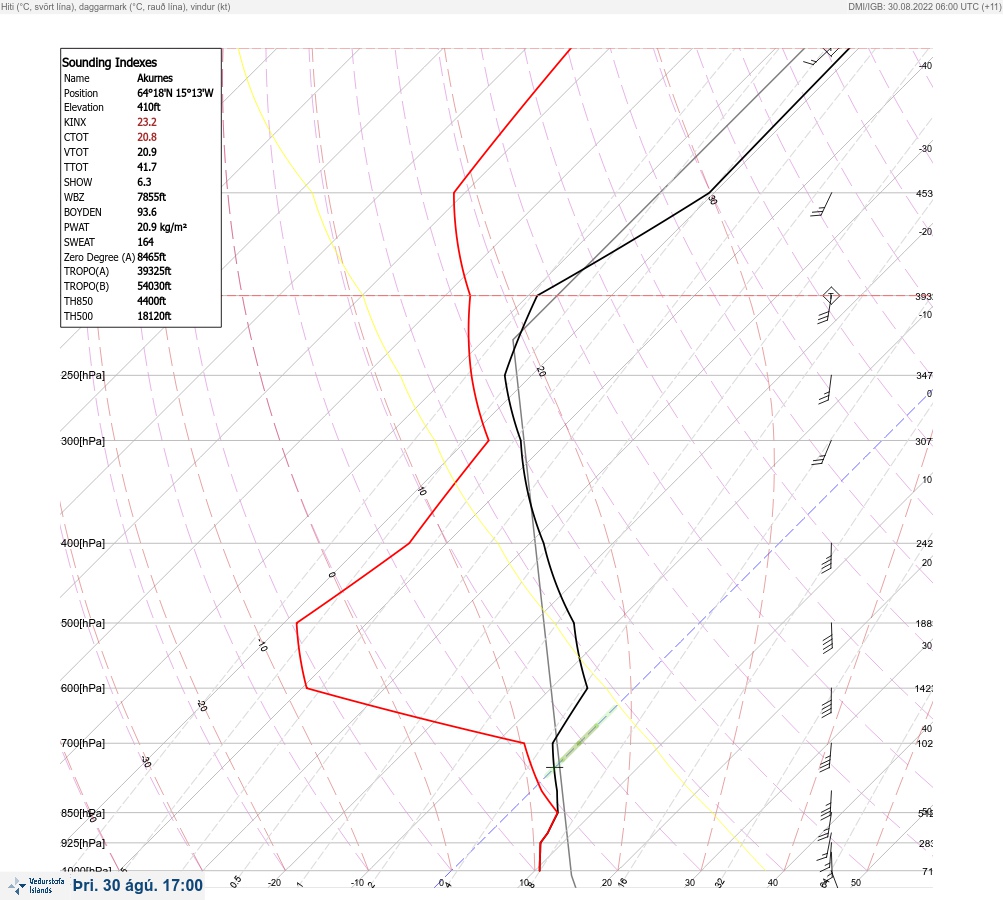Click the TH850 value '4400ft'

pyautogui.click(x=152, y=301)
